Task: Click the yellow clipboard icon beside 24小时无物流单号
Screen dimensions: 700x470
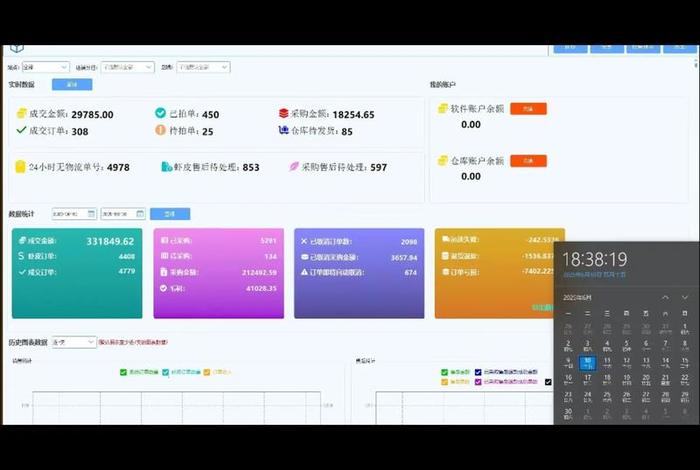Action: coord(20,166)
